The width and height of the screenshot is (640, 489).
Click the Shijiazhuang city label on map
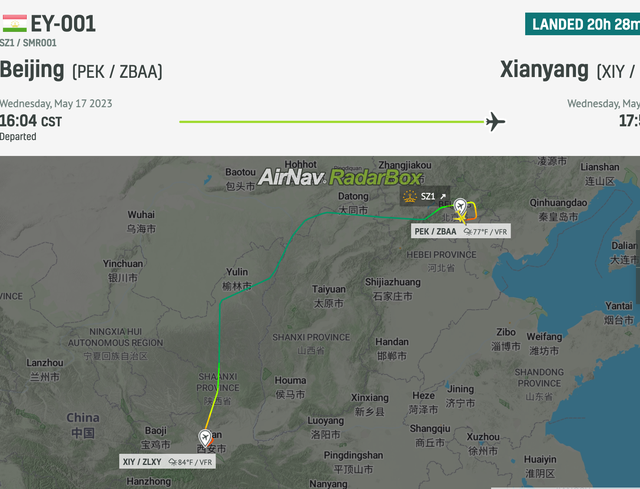click(x=393, y=282)
